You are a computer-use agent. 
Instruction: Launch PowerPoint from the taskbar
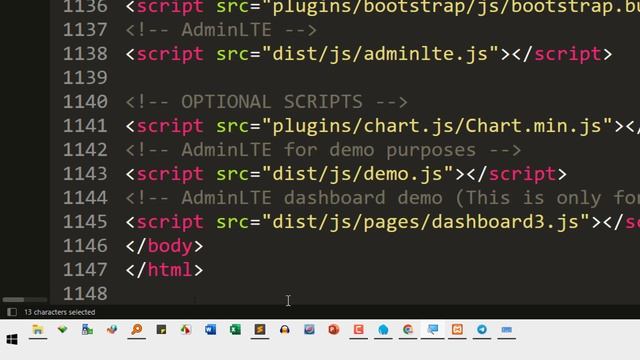334,330
